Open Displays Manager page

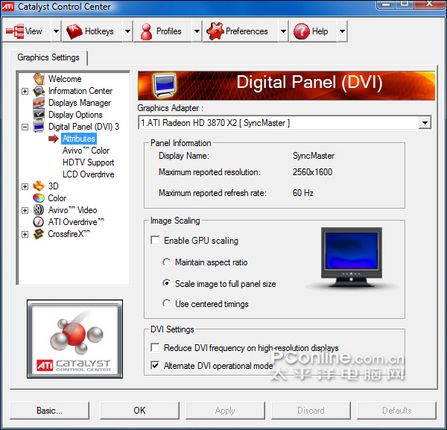tap(79, 103)
